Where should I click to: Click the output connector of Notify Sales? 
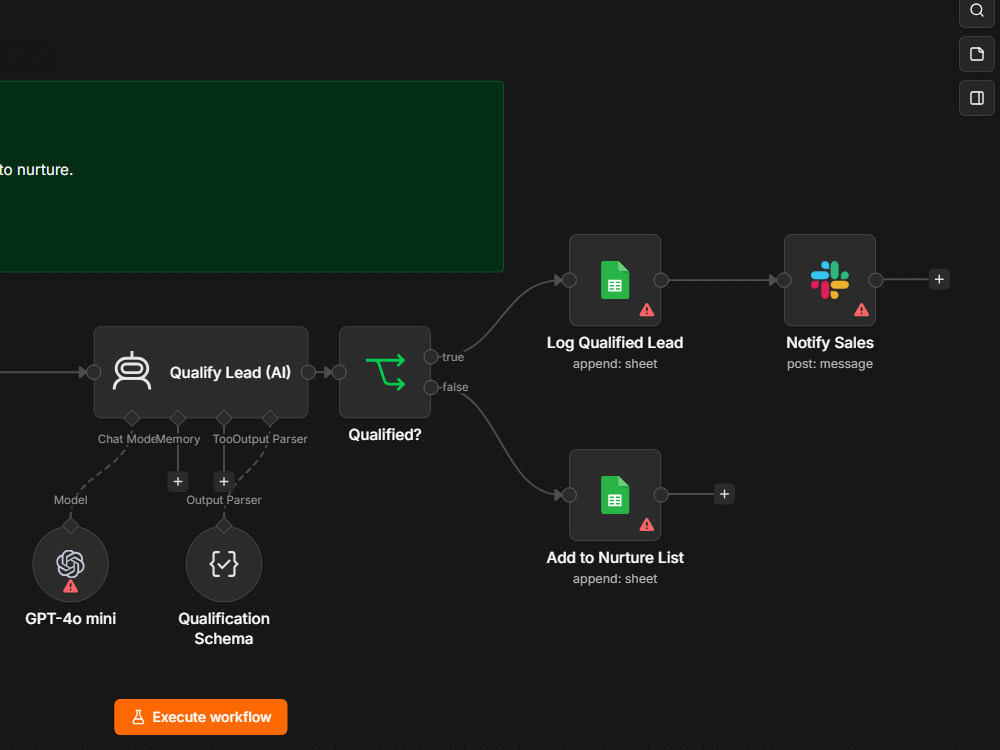(876, 280)
